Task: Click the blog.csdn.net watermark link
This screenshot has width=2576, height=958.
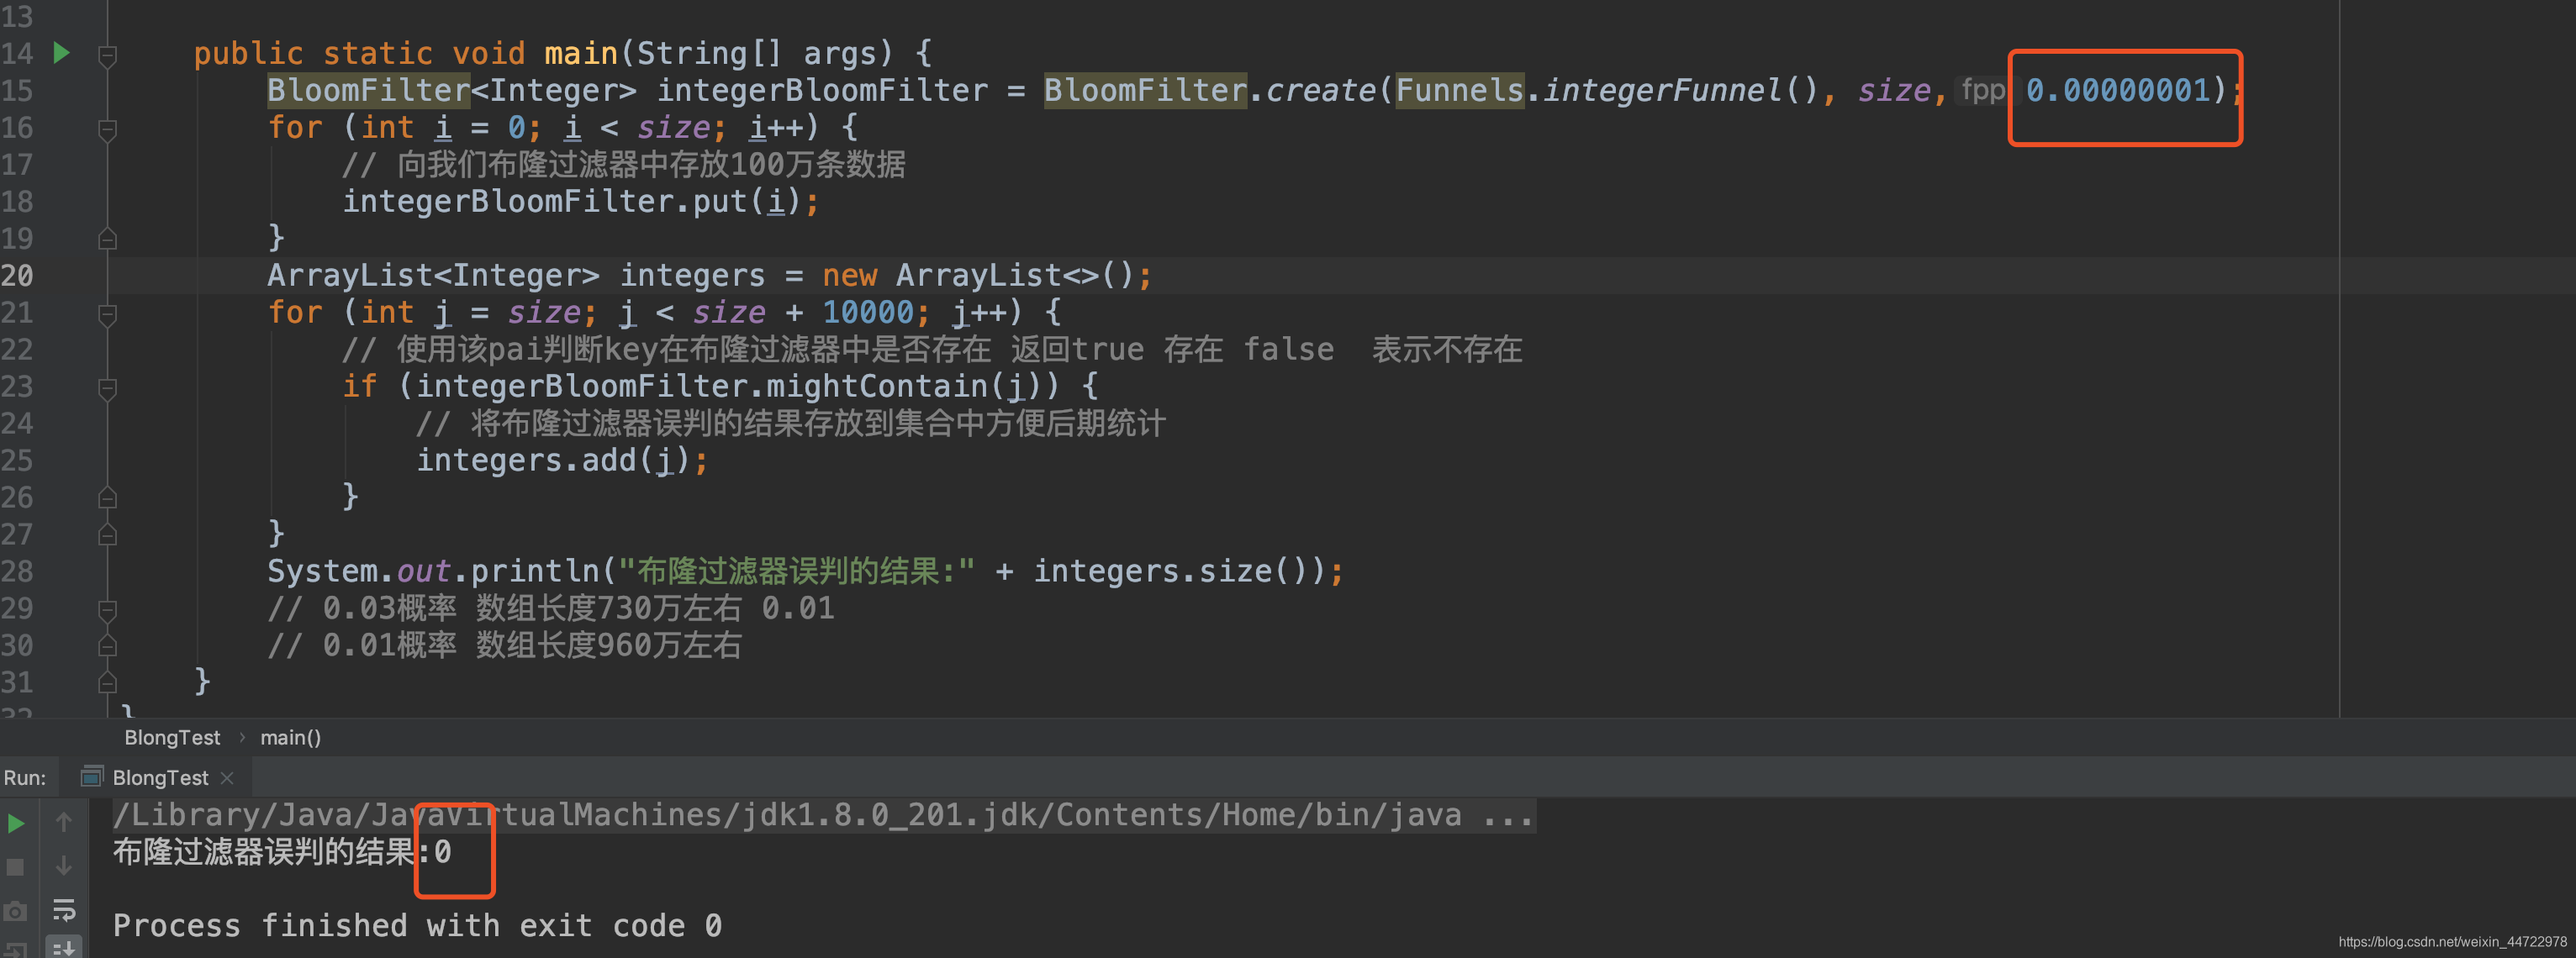Action: click(2452, 942)
